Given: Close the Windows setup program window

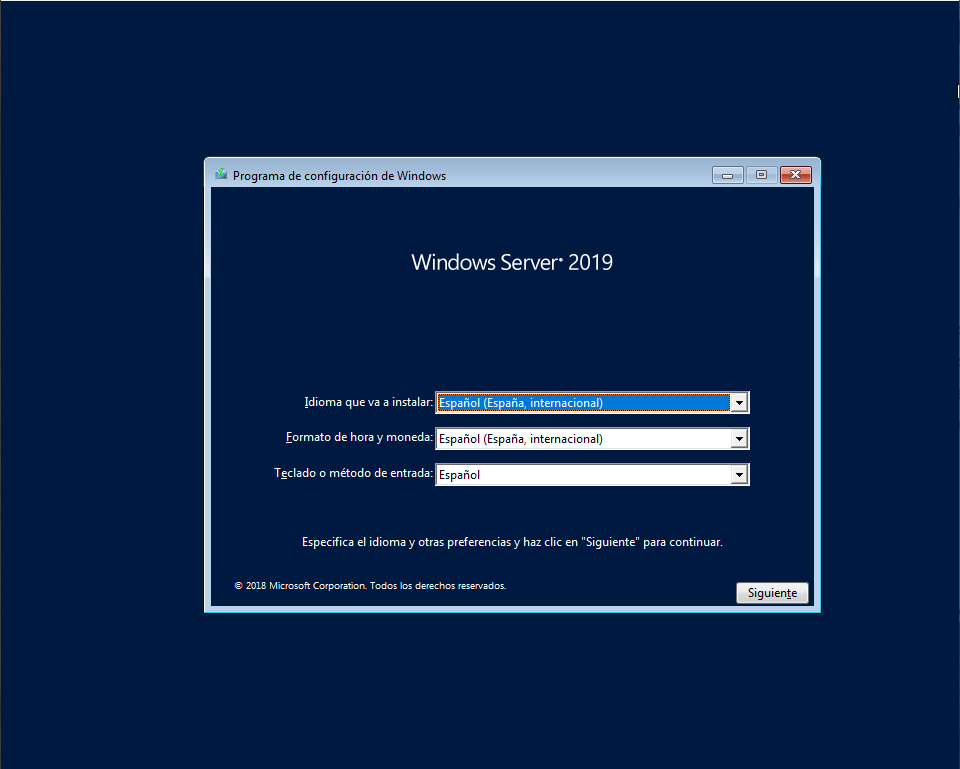Looking at the screenshot, I should 795,175.
